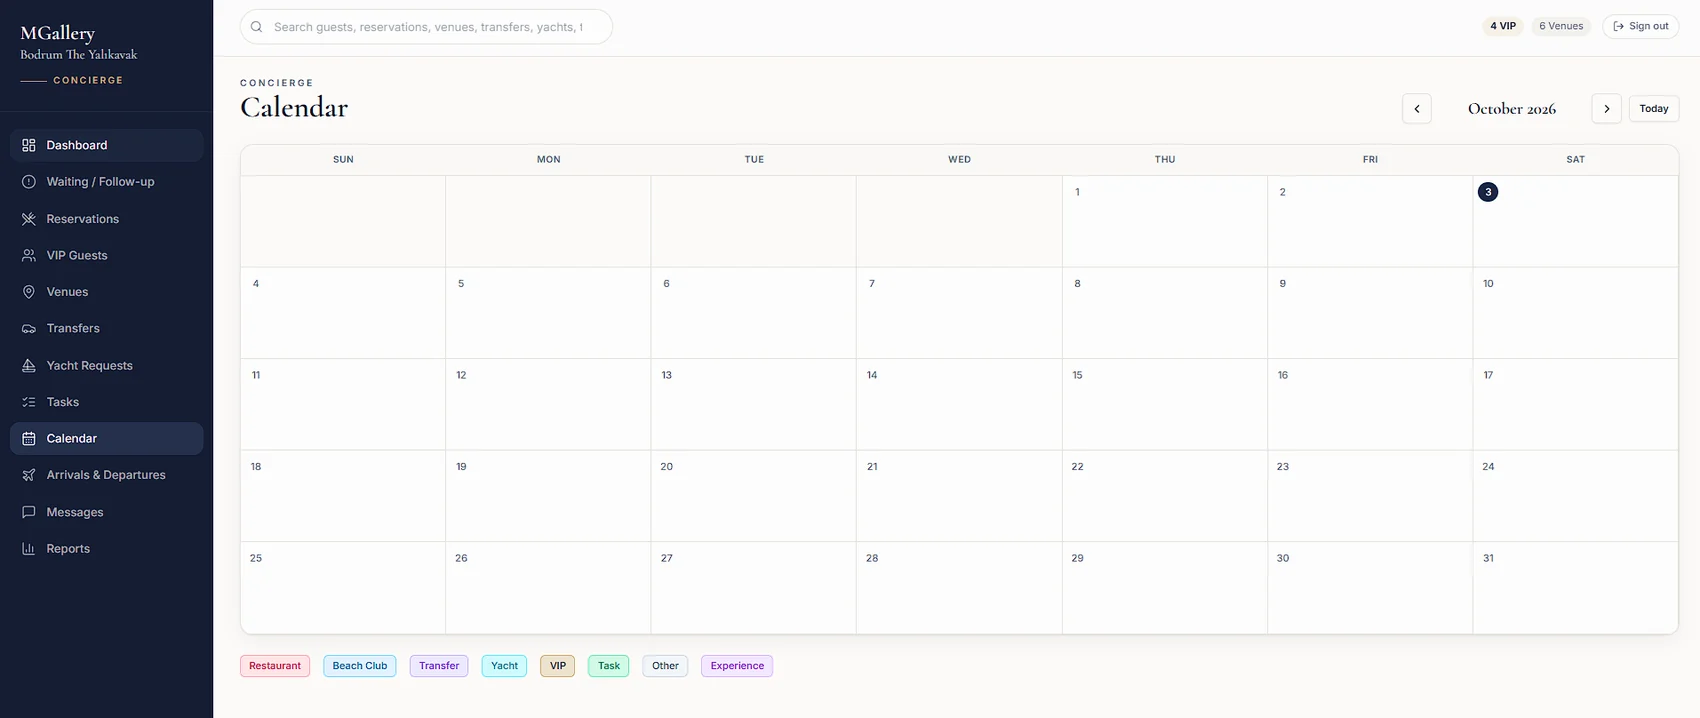This screenshot has width=1700, height=718.
Task: Go to the next month
Action: pos(1607,109)
